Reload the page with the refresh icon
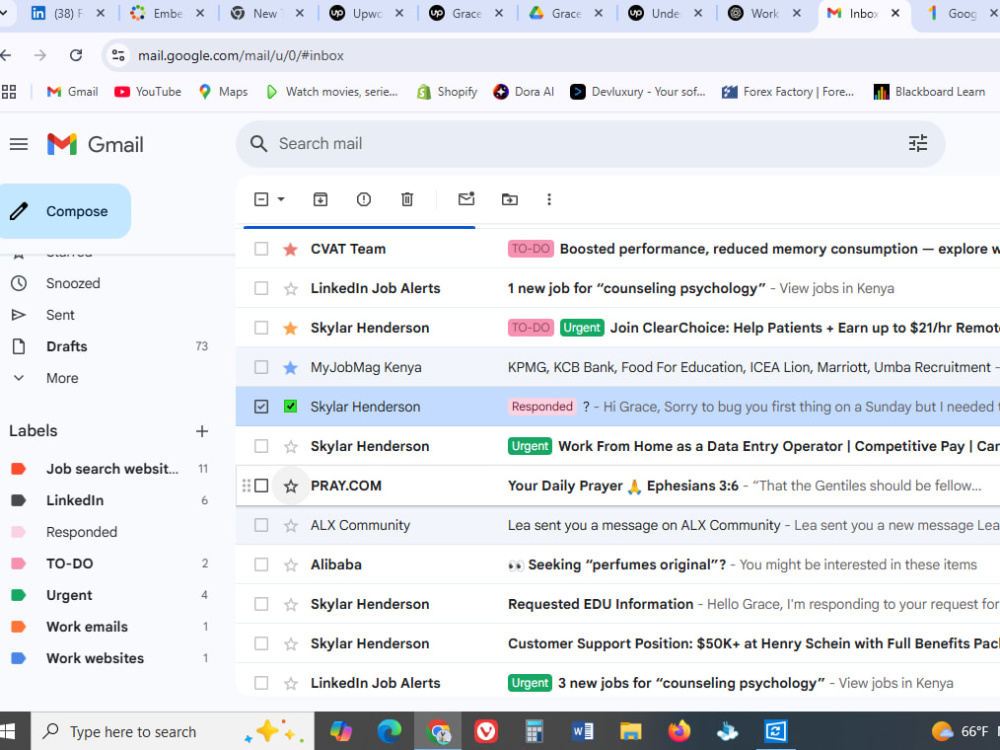The width and height of the screenshot is (1000, 750). pos(76,55)
